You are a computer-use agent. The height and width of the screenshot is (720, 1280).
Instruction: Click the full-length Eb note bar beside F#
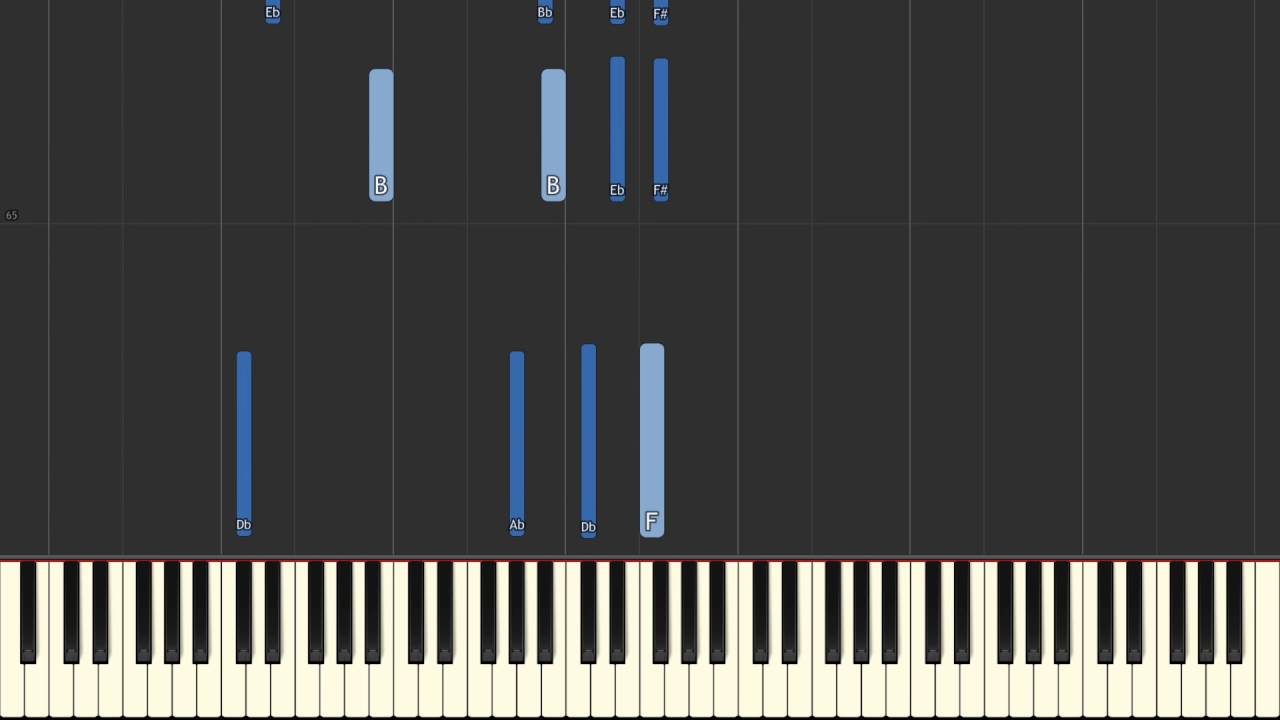pos(617,129)
